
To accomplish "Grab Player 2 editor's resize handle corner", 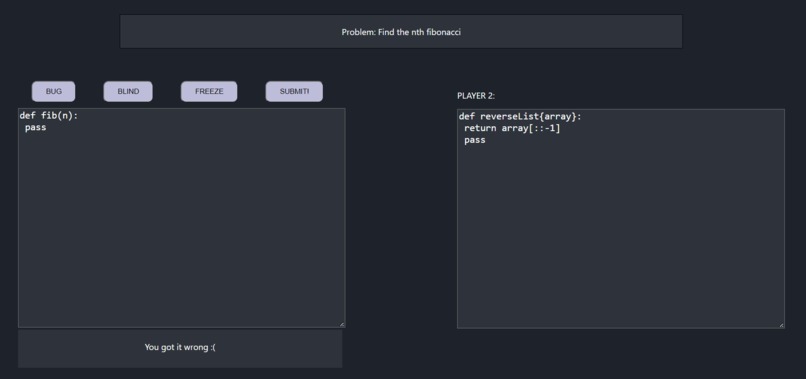I will click(781, 326).
